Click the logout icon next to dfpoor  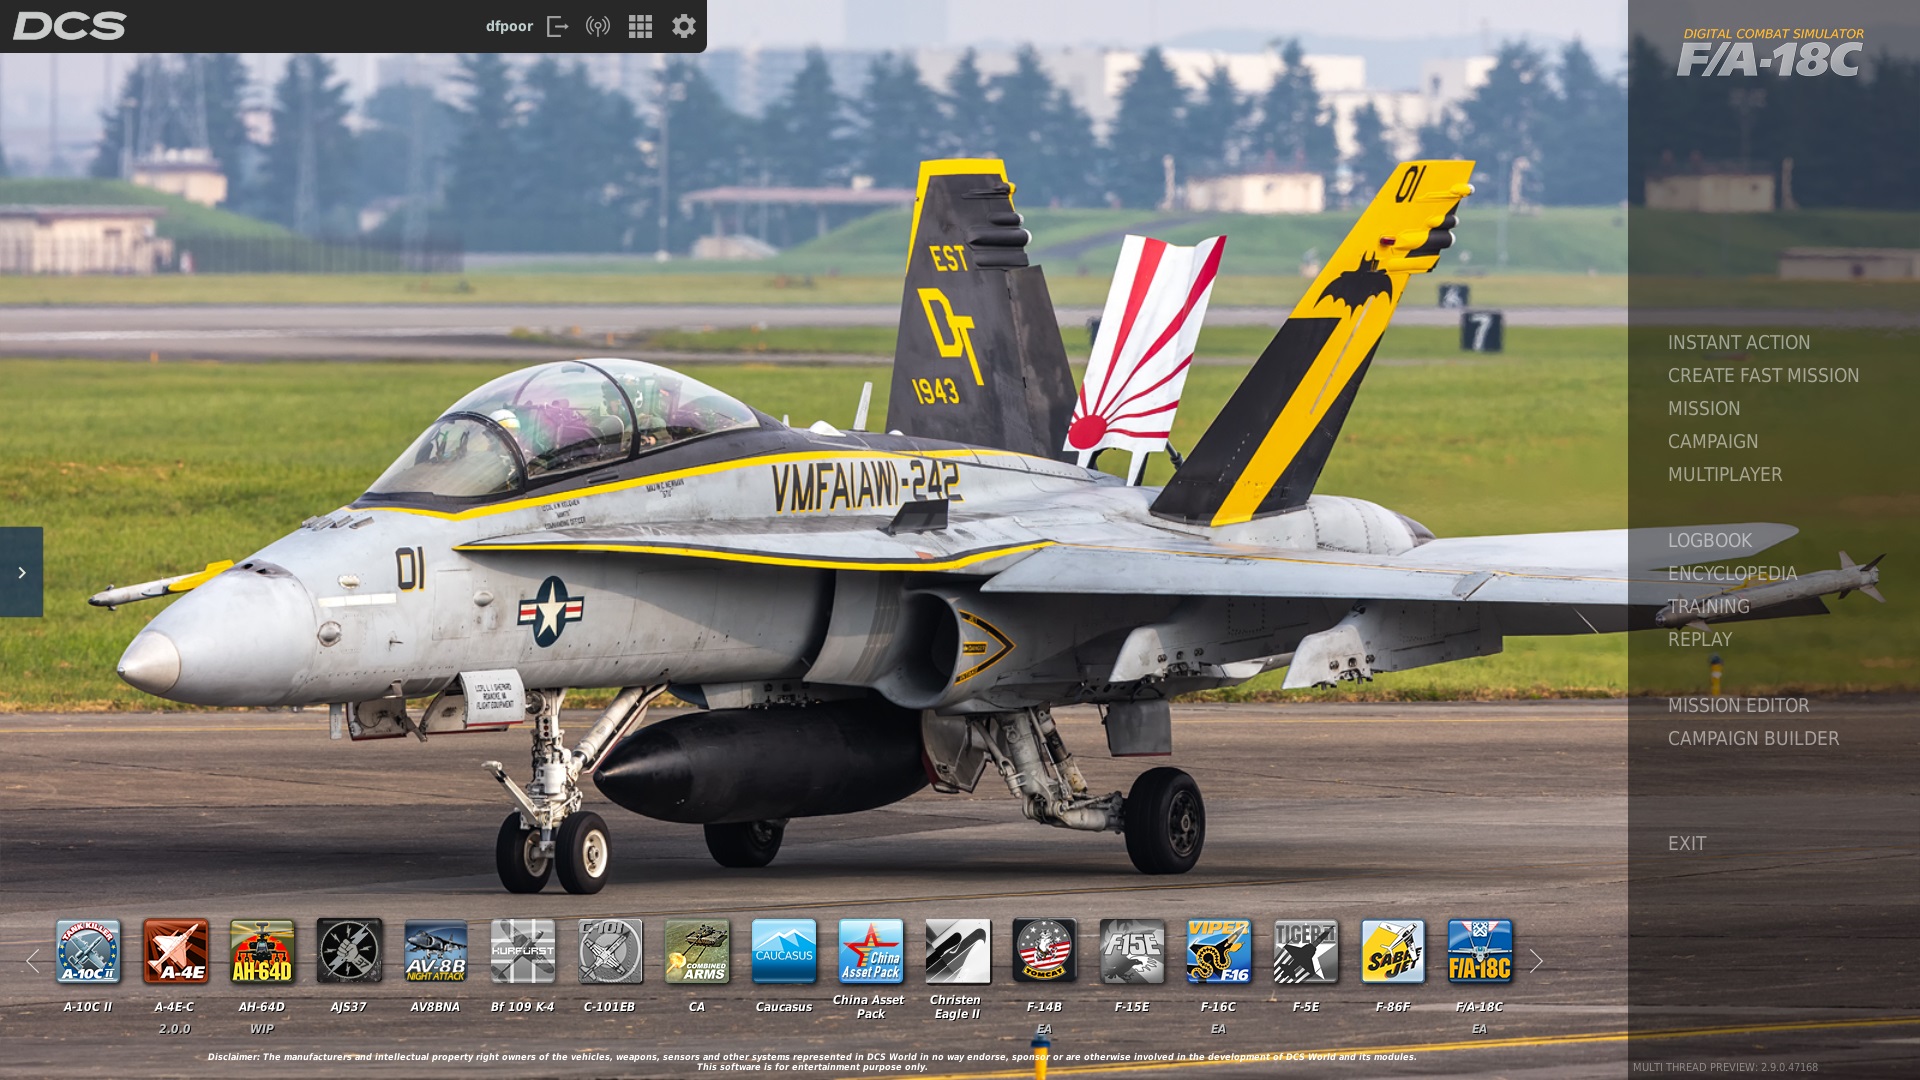coord(558,26)
